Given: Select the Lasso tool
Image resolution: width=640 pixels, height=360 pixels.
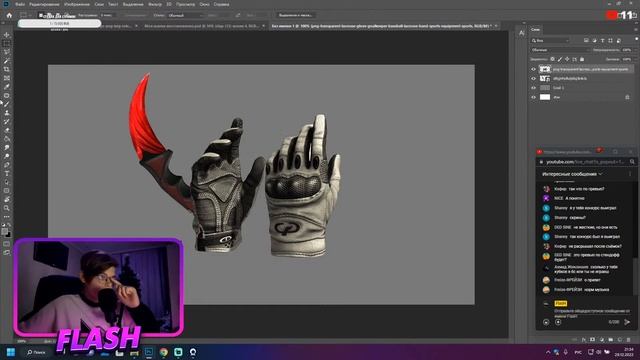Looking at the screenshot, I should tap(7, 52).
